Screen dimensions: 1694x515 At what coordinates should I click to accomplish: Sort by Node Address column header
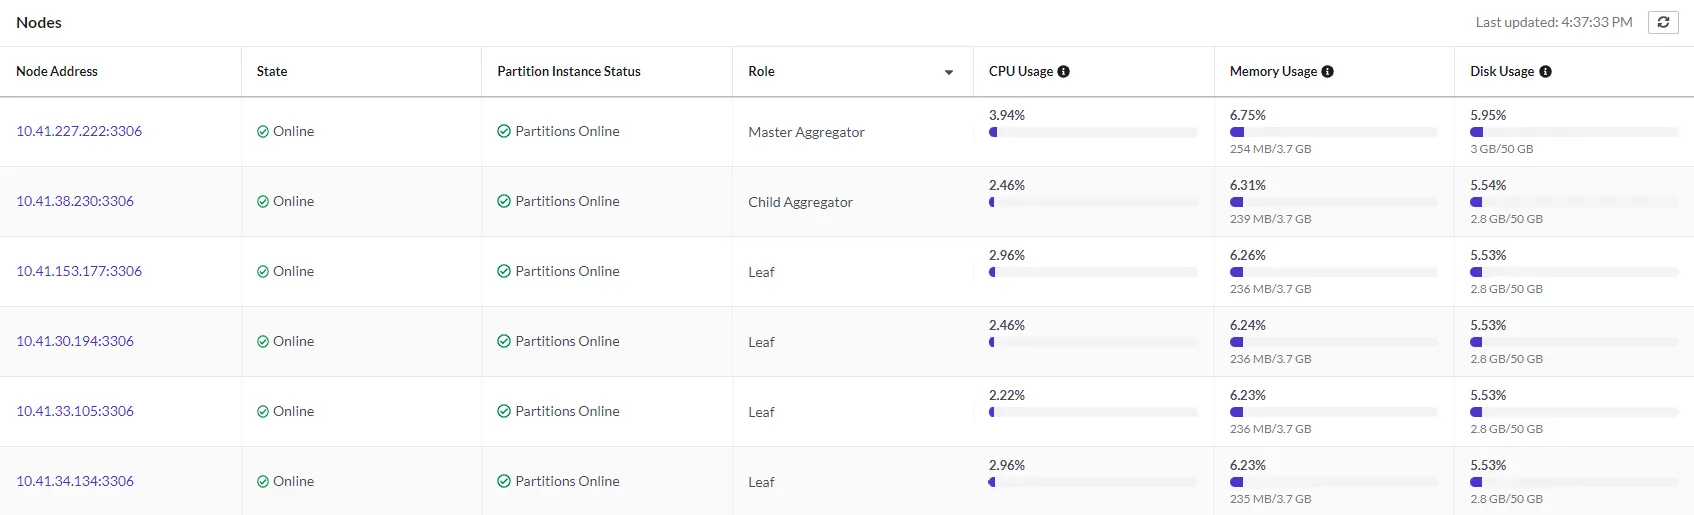point(57,72)
